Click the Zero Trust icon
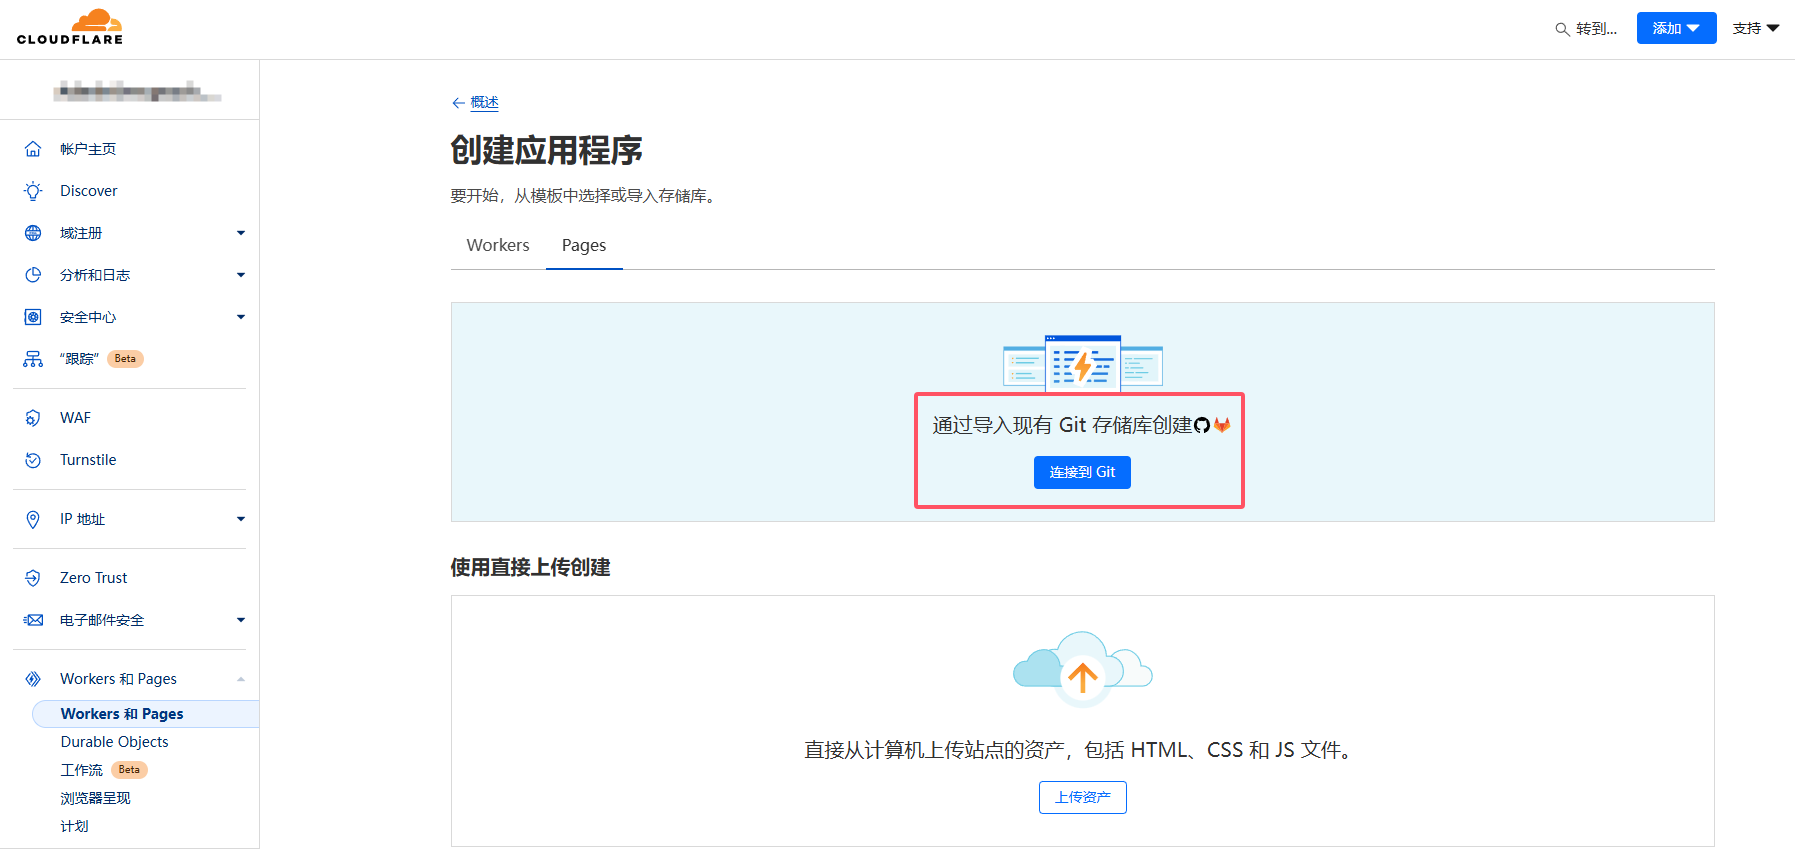The width and height of the screenshot is (1795, 849). (x=33, y=578)
